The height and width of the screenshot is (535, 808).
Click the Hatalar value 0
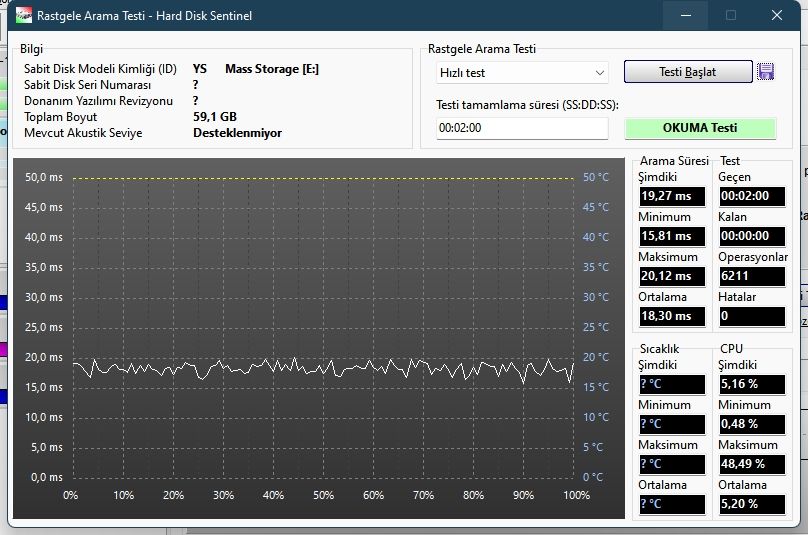point(752,316)
